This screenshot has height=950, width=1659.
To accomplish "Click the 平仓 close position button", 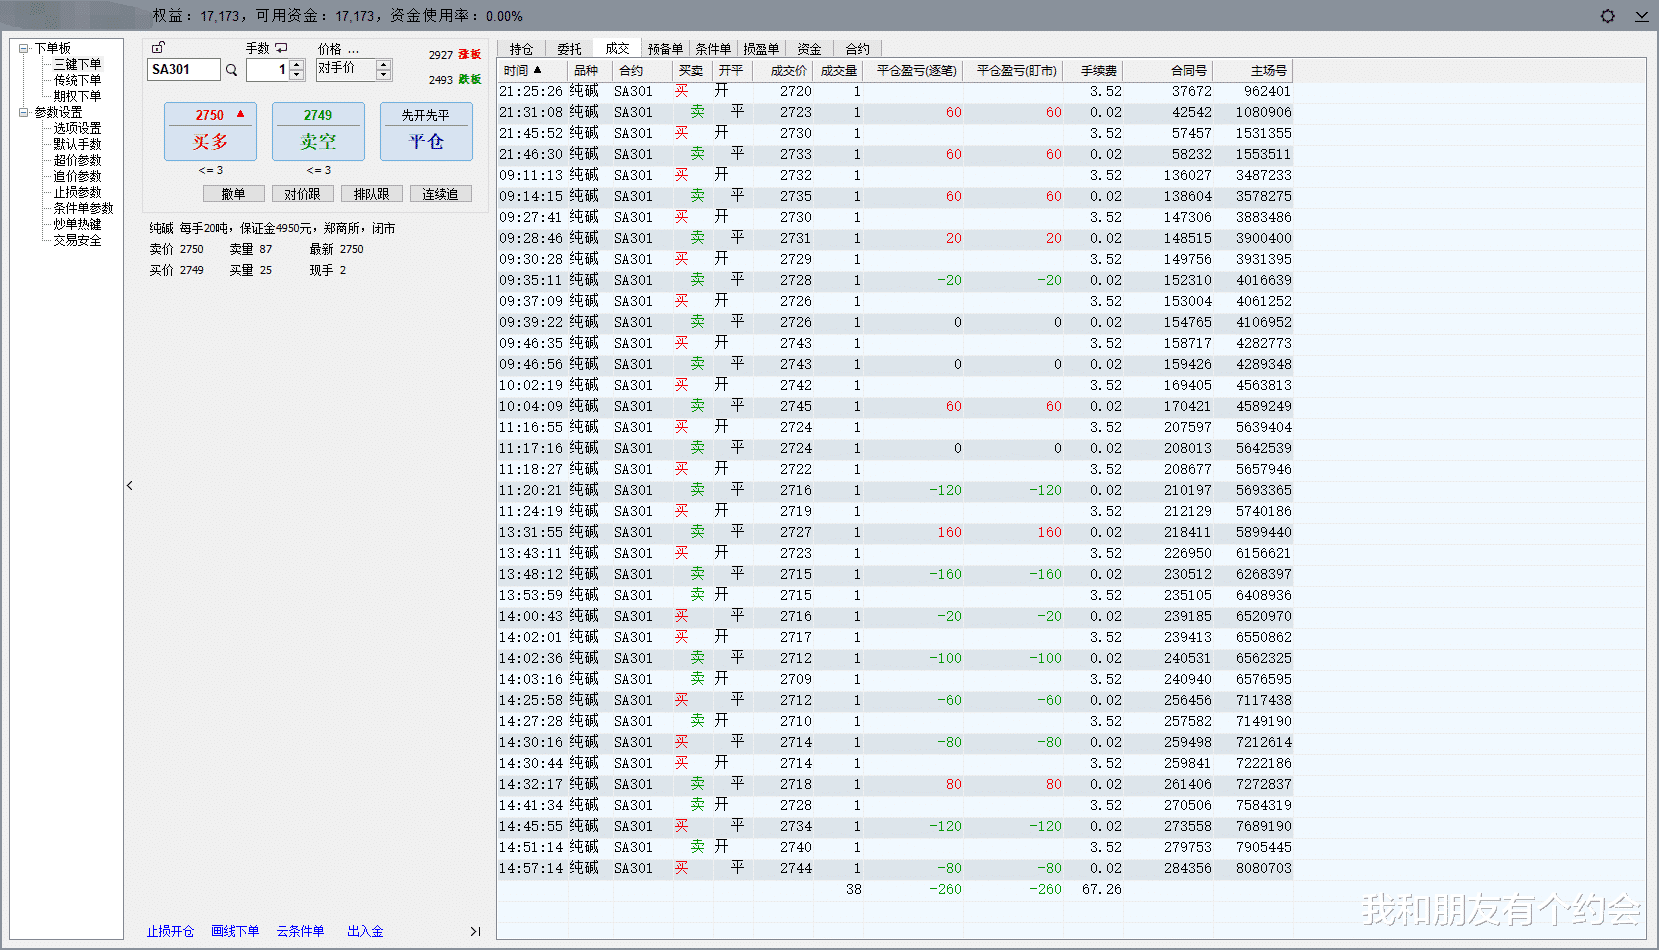I will click(426, 131).
